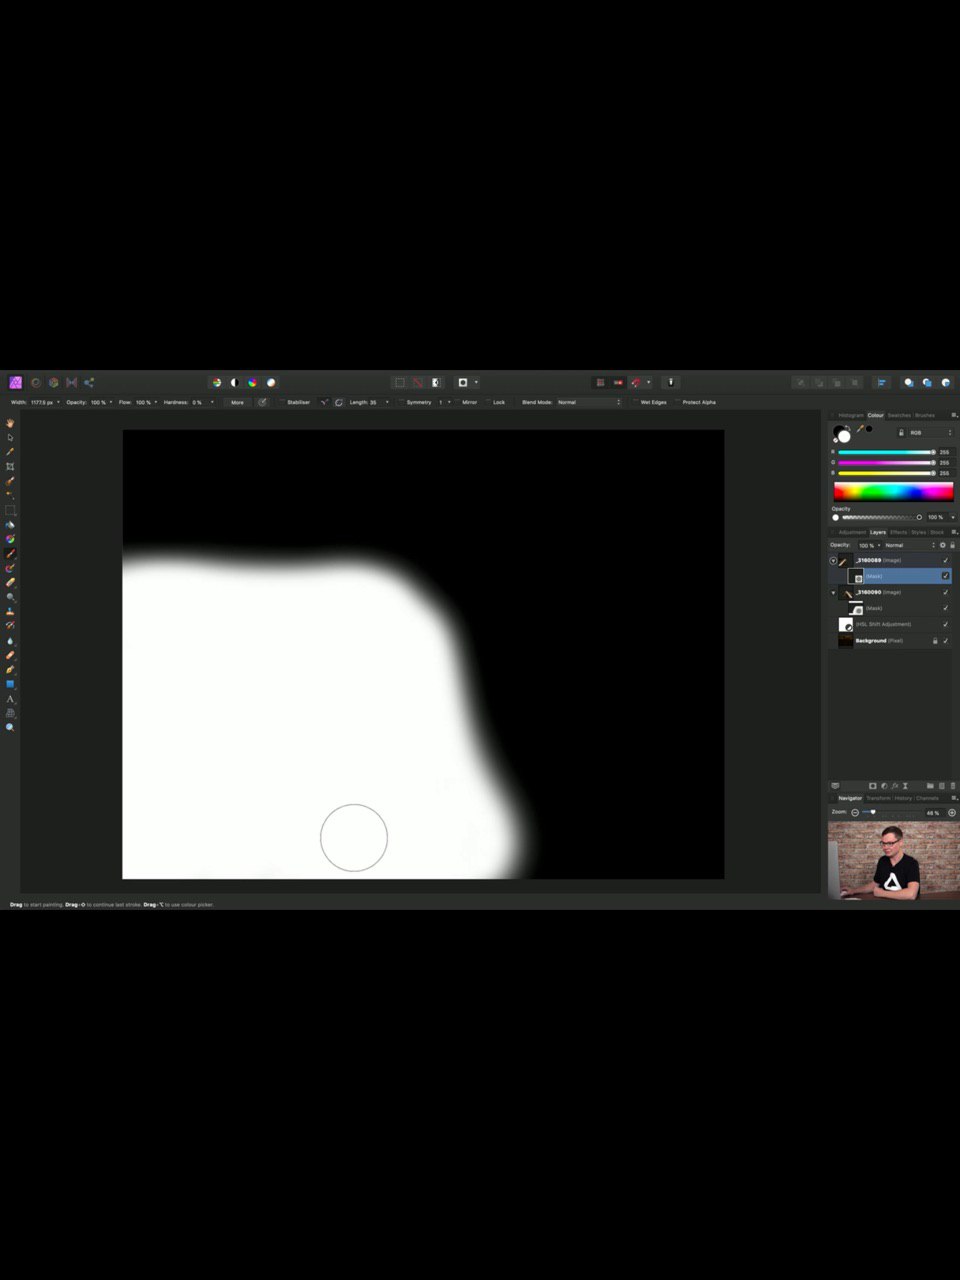This screenshot has width=960, height=1280.
Task: Switch to the History tab
Action: point(903,798)
